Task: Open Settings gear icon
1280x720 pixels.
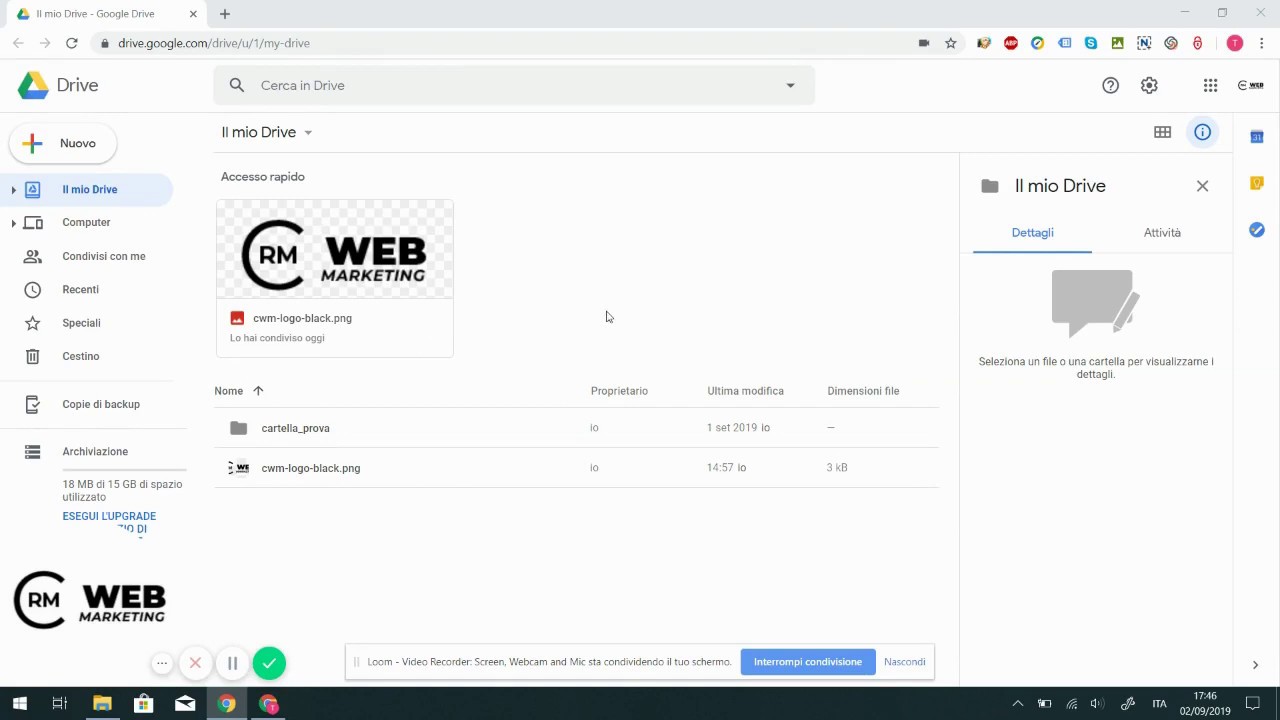Action: click(x=1149, y=85)
